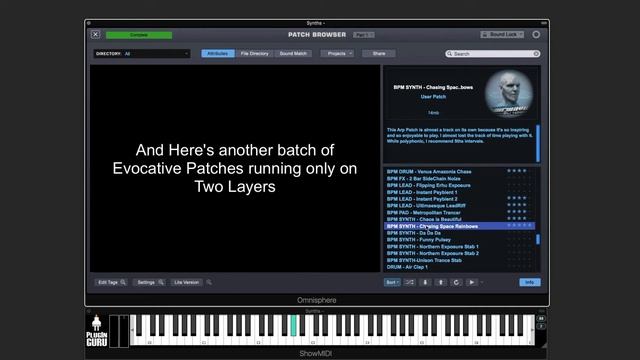This screenshot has height=360, width=640.
Task: Click the highlighted green key on ShowMIDI keyboard
Action: (293, 325)
